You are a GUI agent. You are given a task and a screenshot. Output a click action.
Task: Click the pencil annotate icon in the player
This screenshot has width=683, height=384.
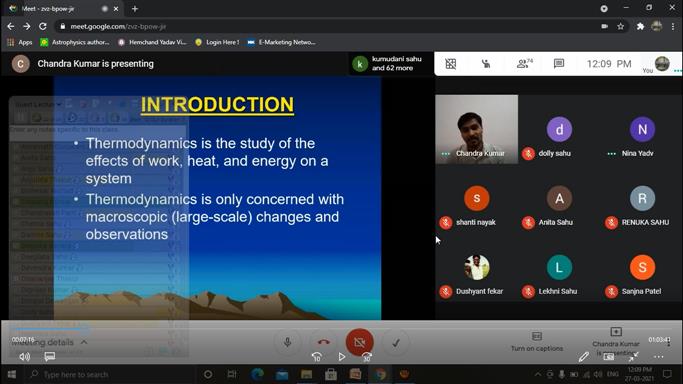[x=583, y=357]
